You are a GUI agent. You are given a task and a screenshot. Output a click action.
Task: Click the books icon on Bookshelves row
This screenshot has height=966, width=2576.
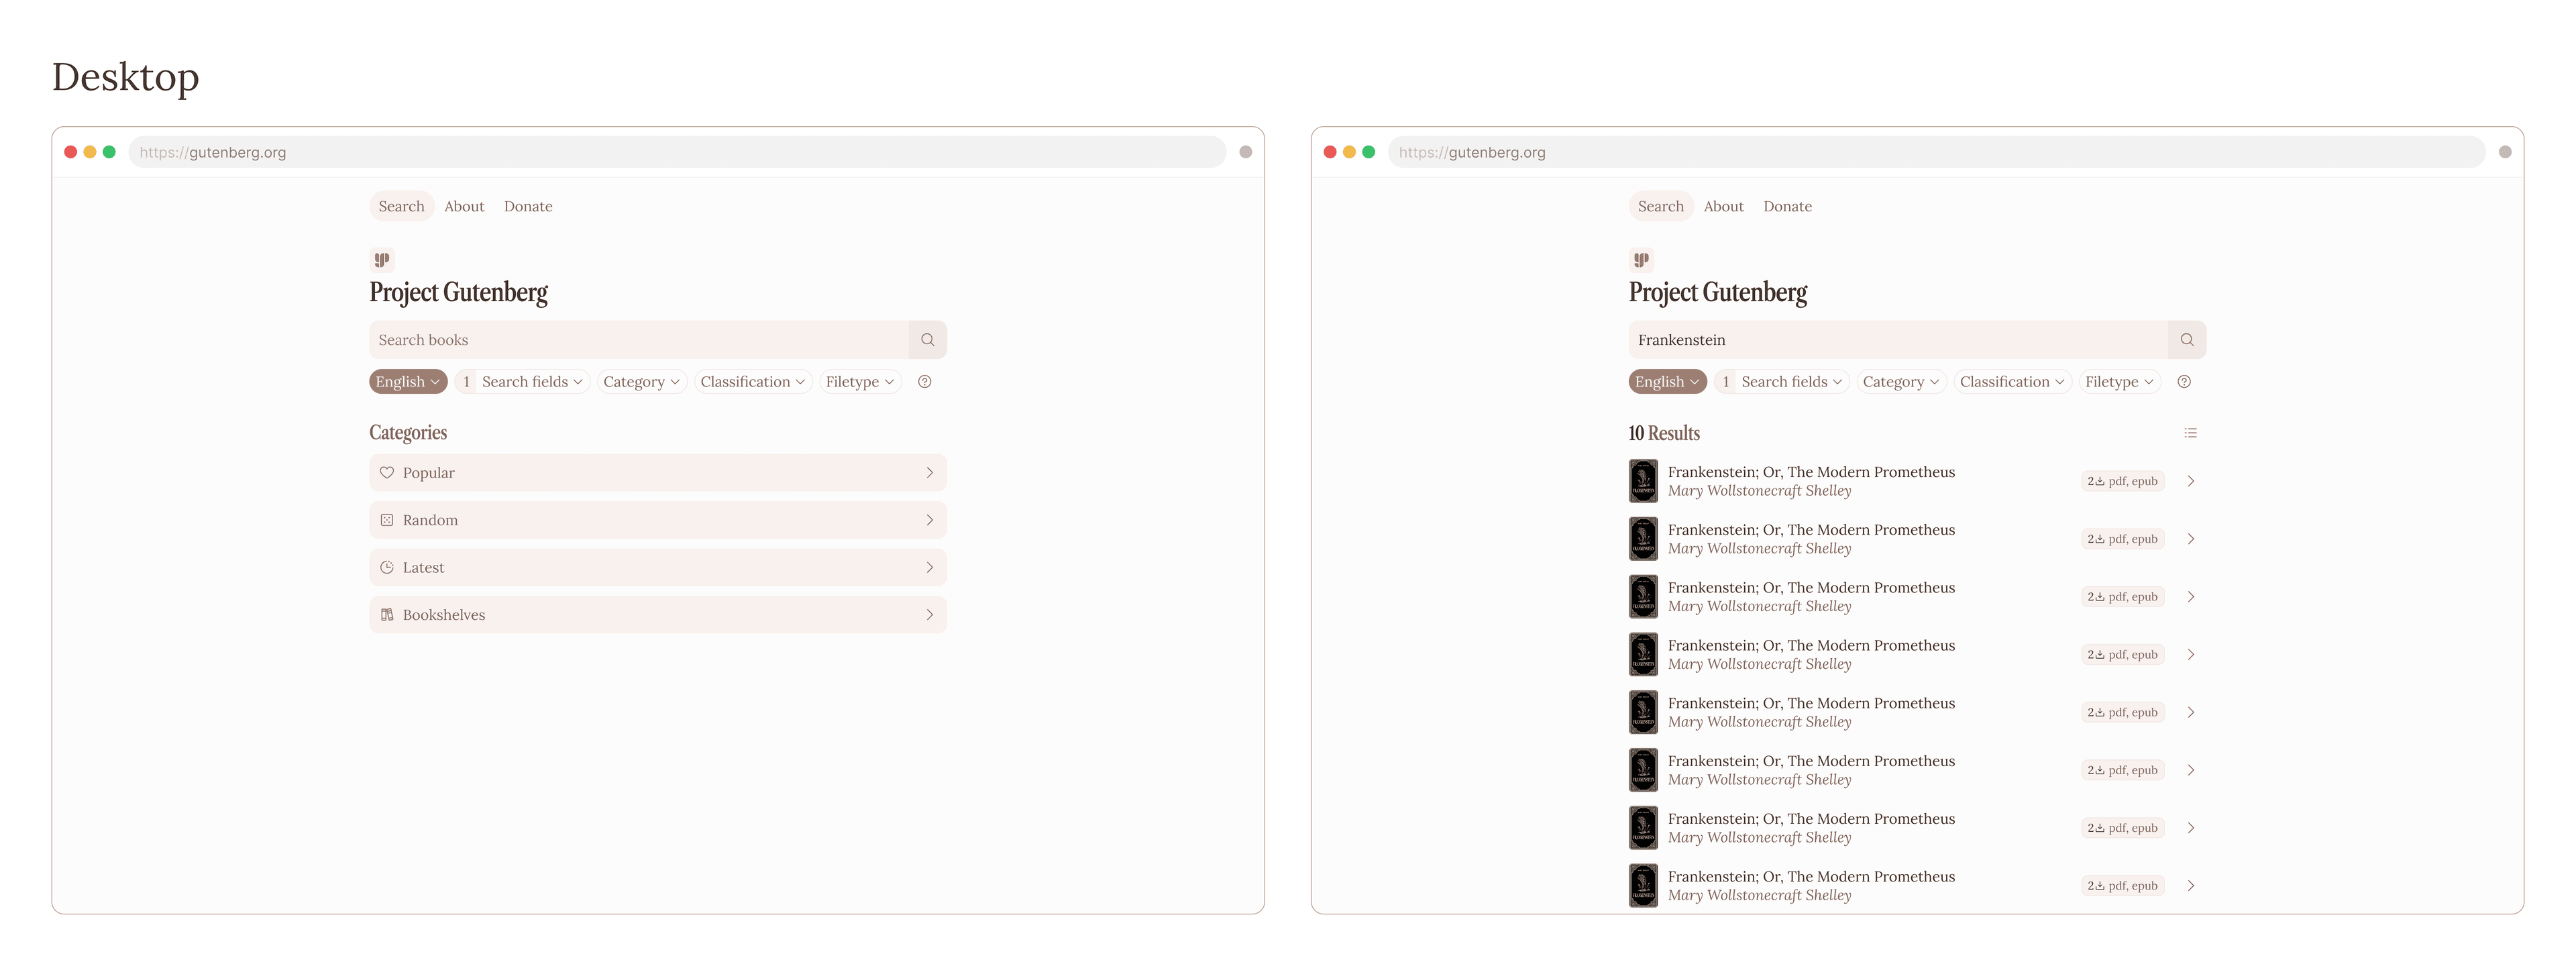coord(387,615)
